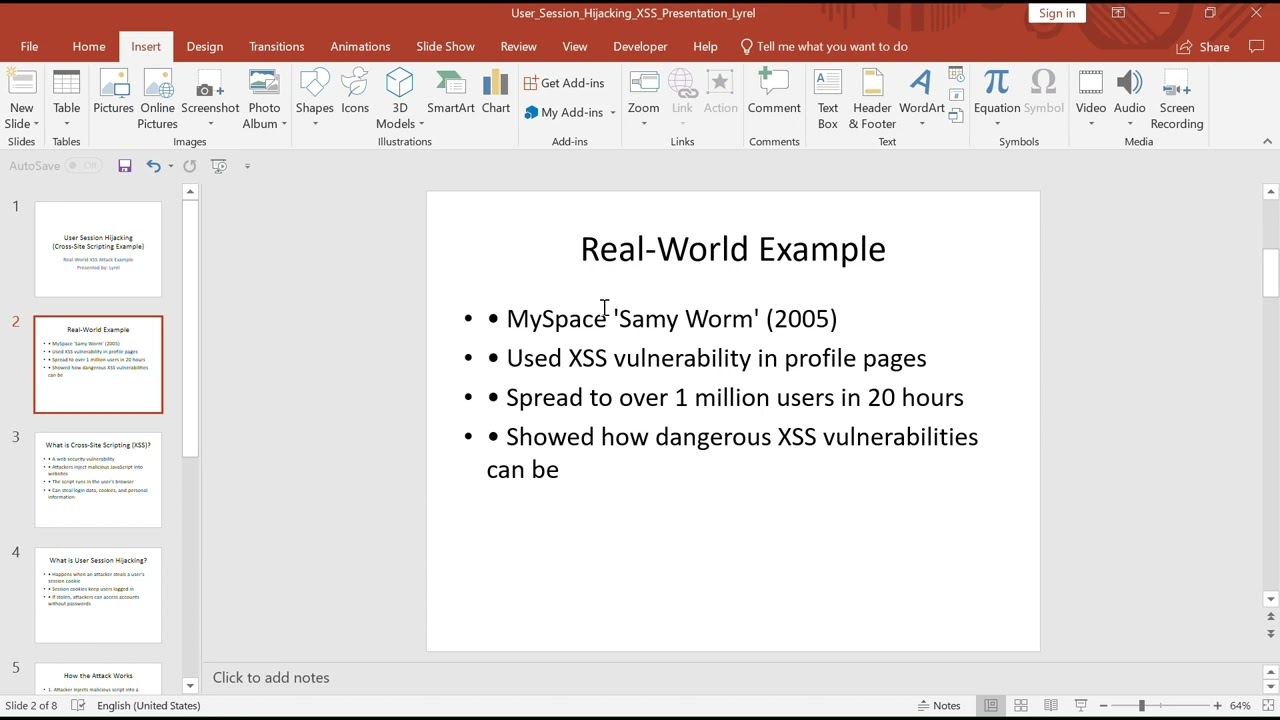The width and height of the screenshot is (1280, 720).
Task: Click the Share button
Action: tap(1204, 47)
